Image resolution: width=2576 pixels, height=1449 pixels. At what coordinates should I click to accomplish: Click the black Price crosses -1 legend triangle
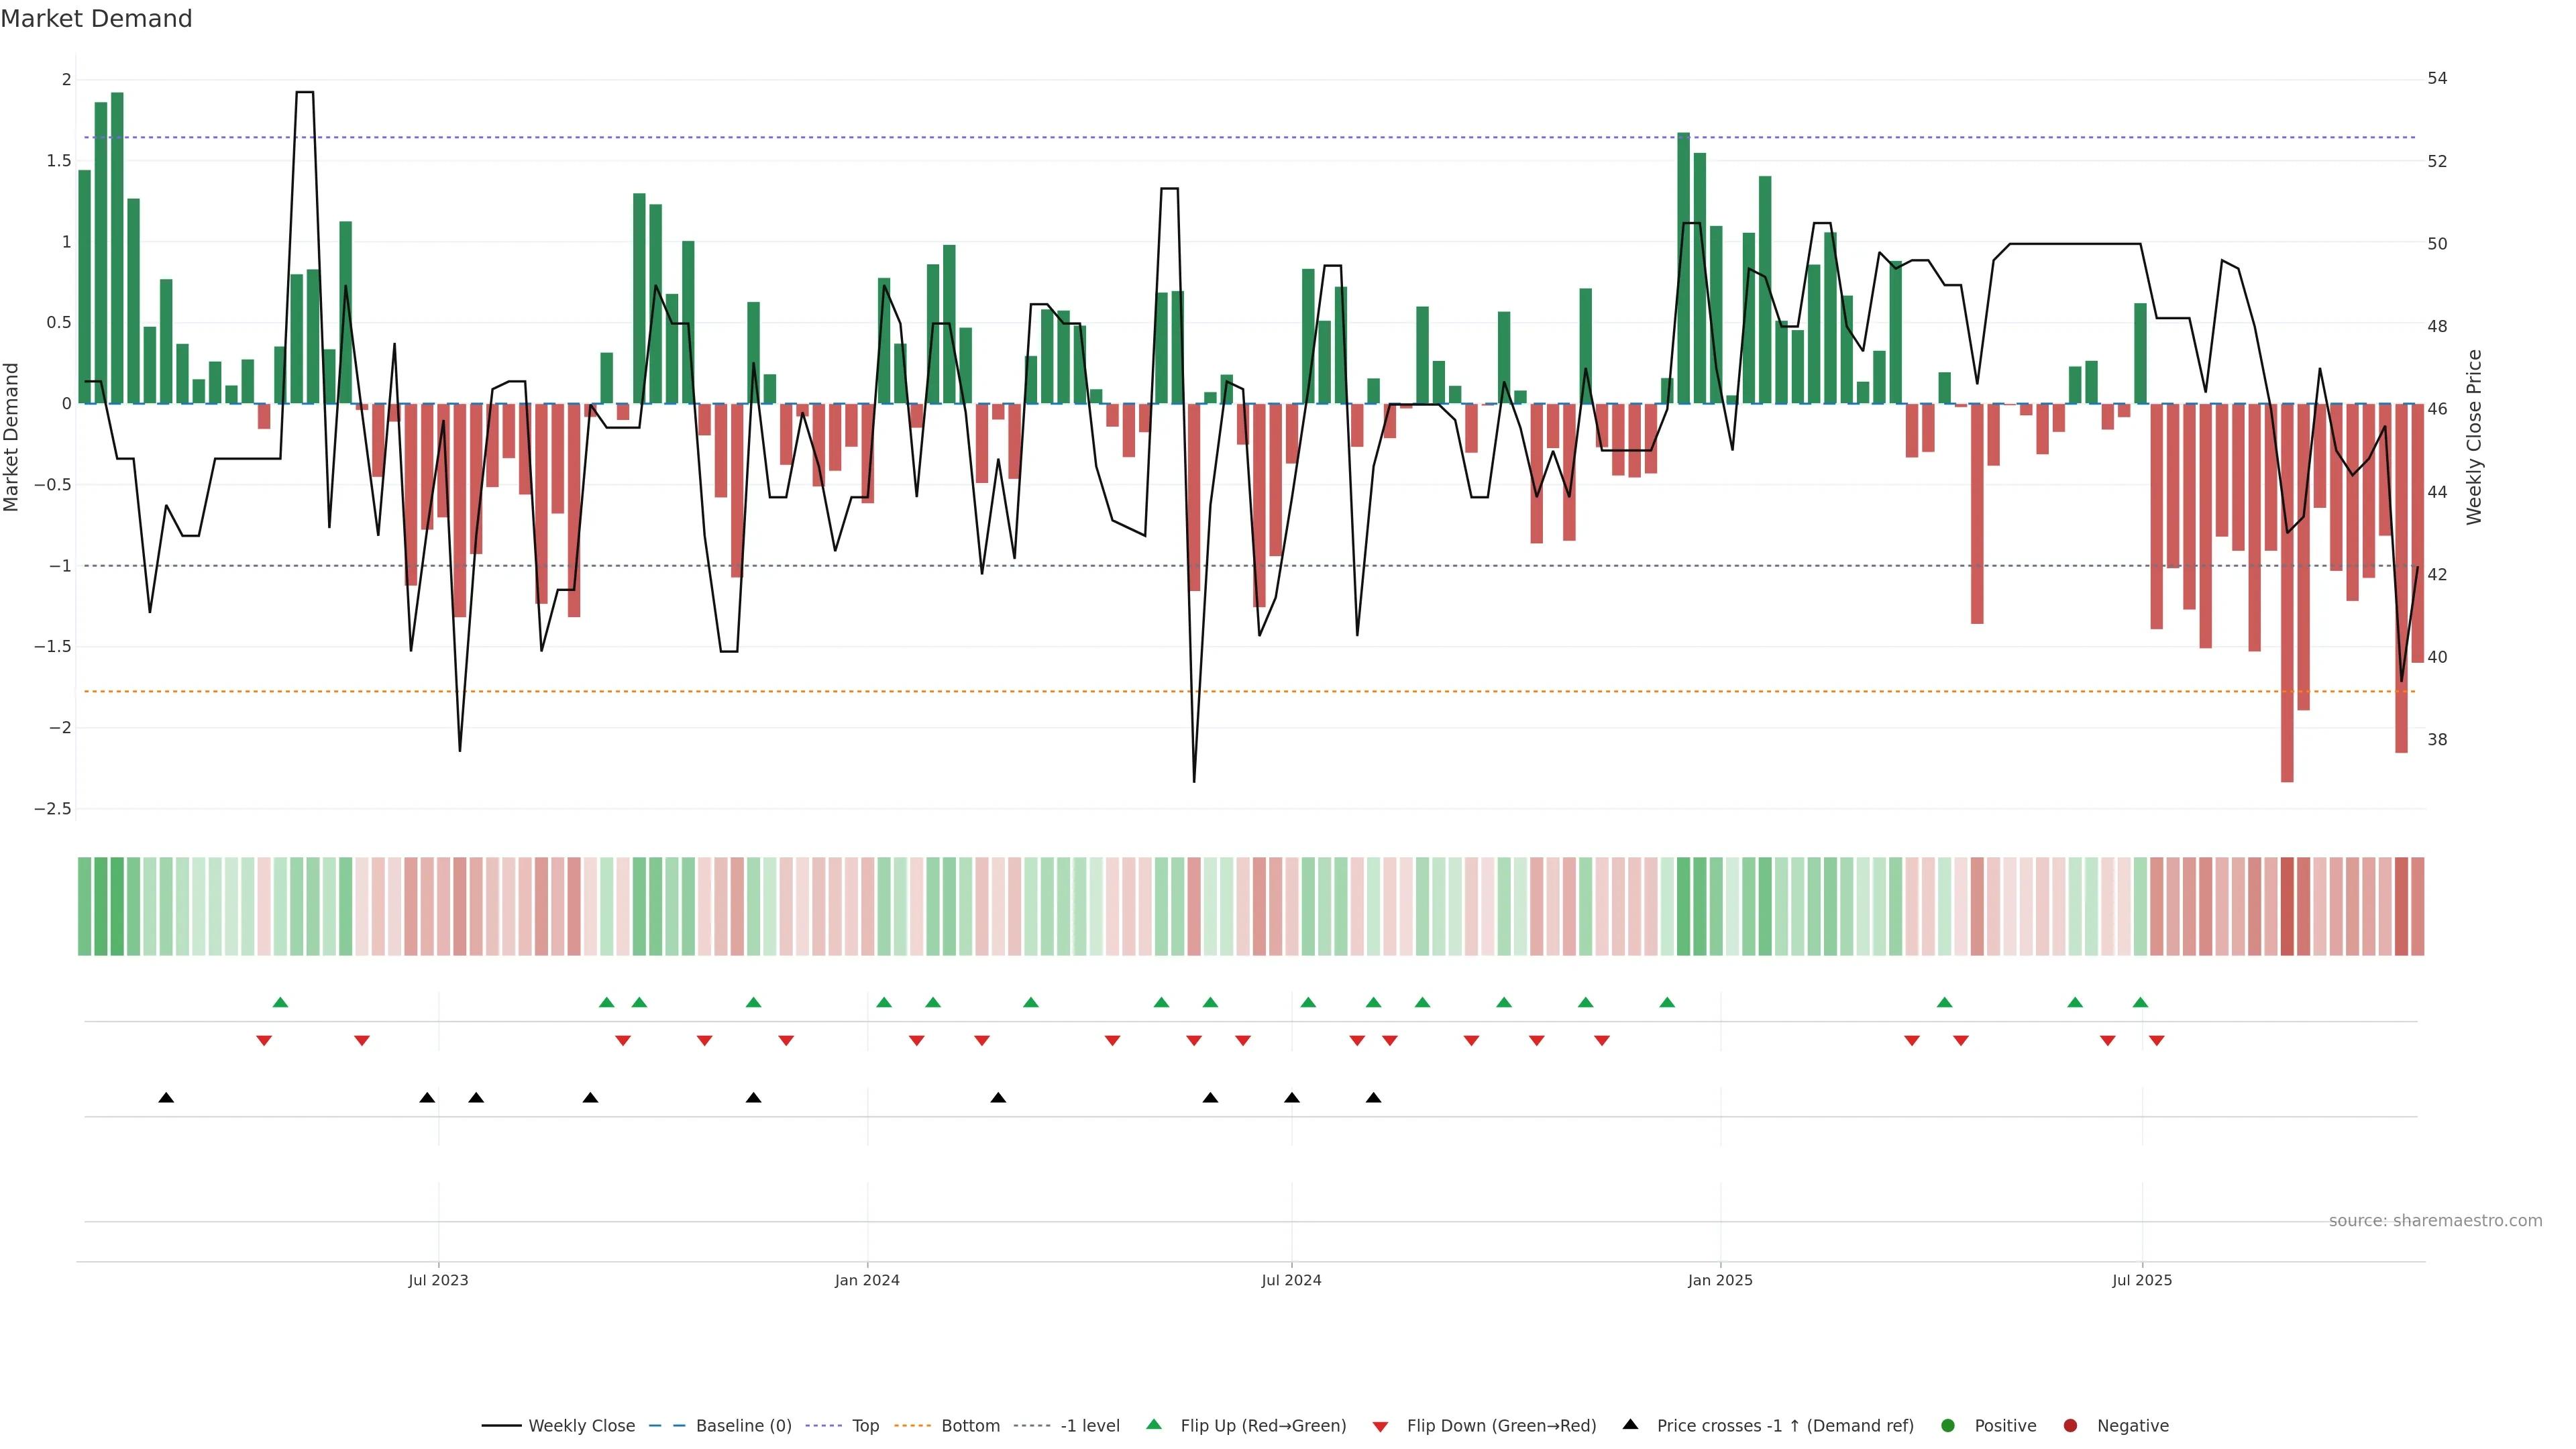[x=1630, y=1425]
